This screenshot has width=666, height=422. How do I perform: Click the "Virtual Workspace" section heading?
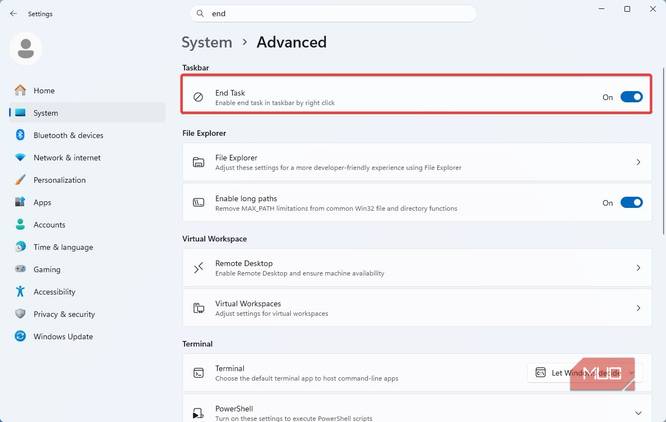[x=214, y=239]
